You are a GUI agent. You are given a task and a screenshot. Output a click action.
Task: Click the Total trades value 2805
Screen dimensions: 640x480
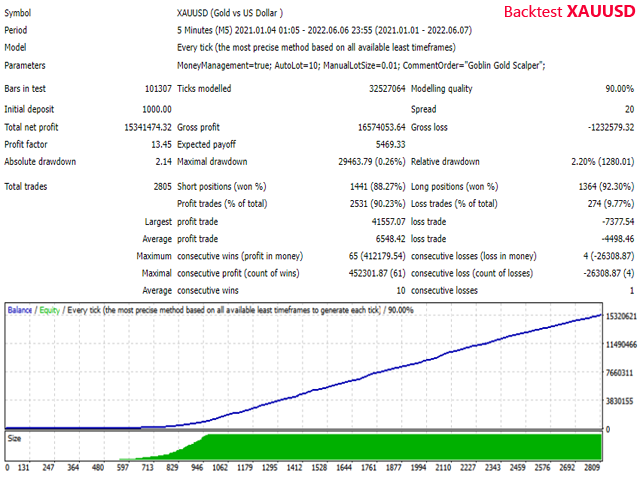(x=162, y=187)
